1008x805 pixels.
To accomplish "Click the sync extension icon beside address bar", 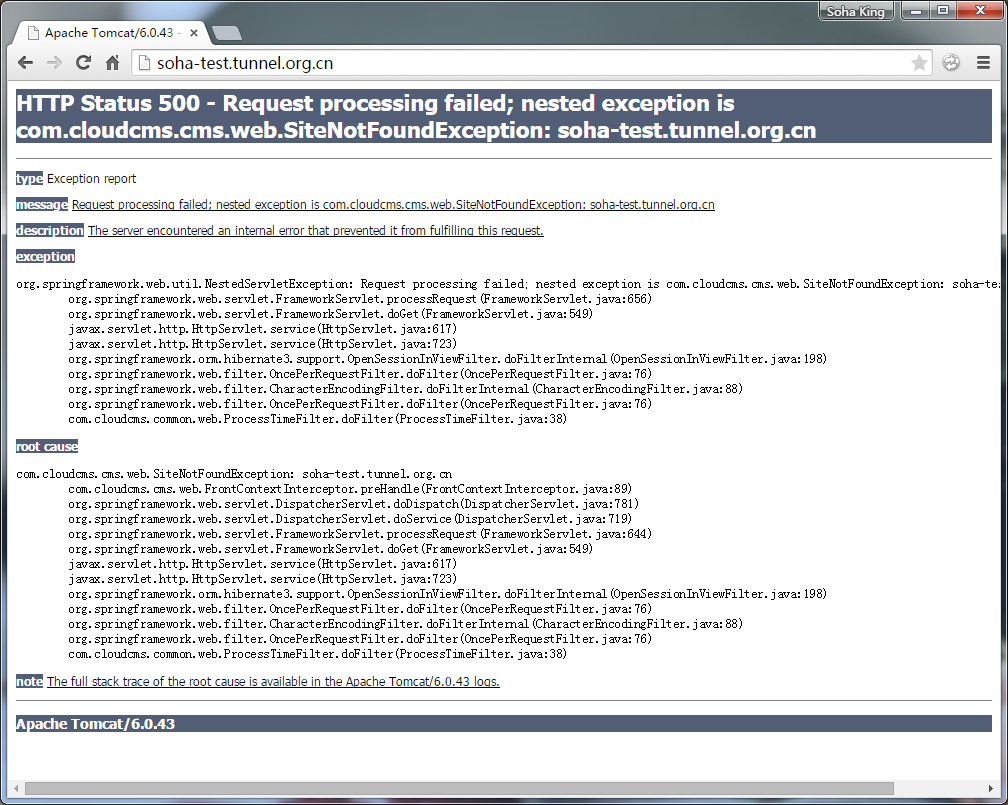I will [x=951, y=62].
